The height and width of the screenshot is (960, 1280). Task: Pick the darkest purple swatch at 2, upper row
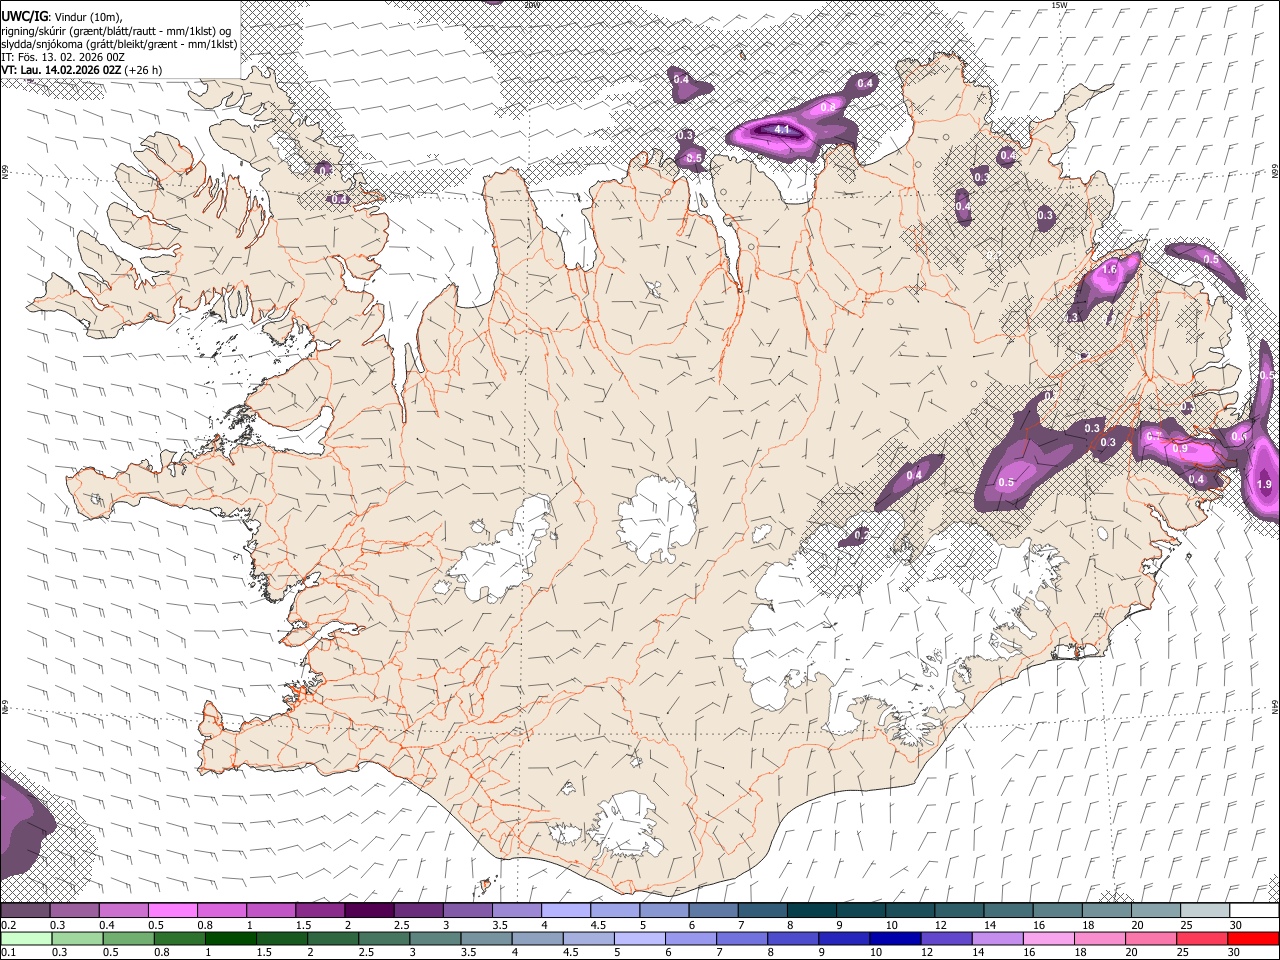[369, 911]
